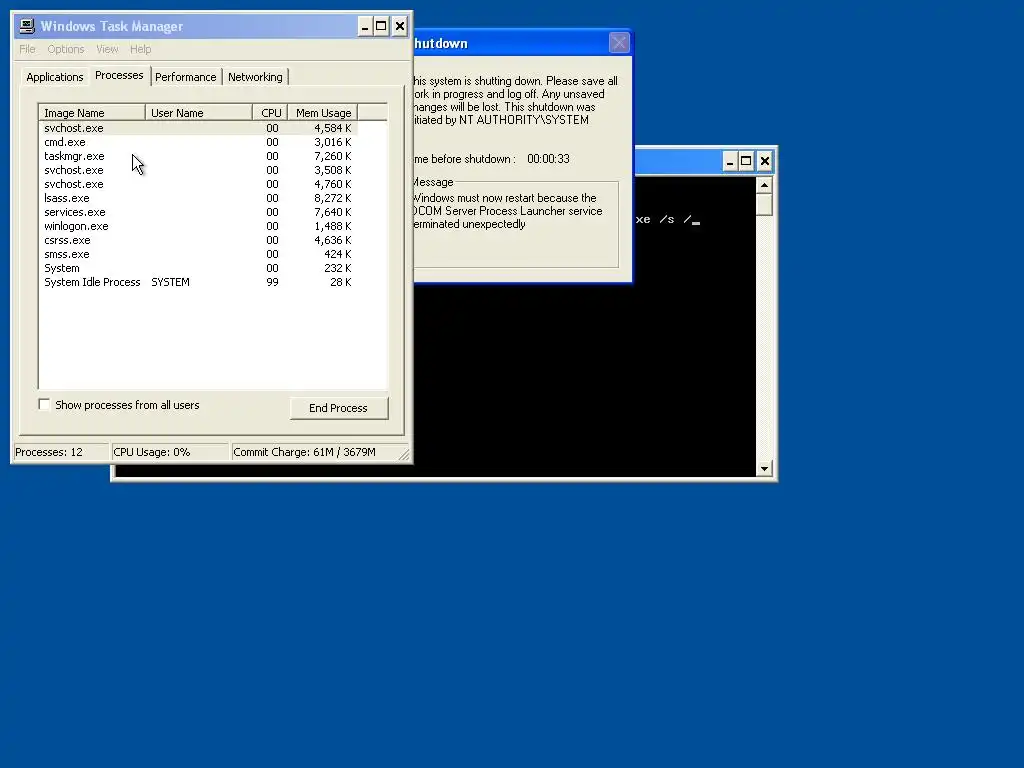Click the 99 CPU value cell
Viewport: 1024px width, 768px height.
[x=272, y=282]
